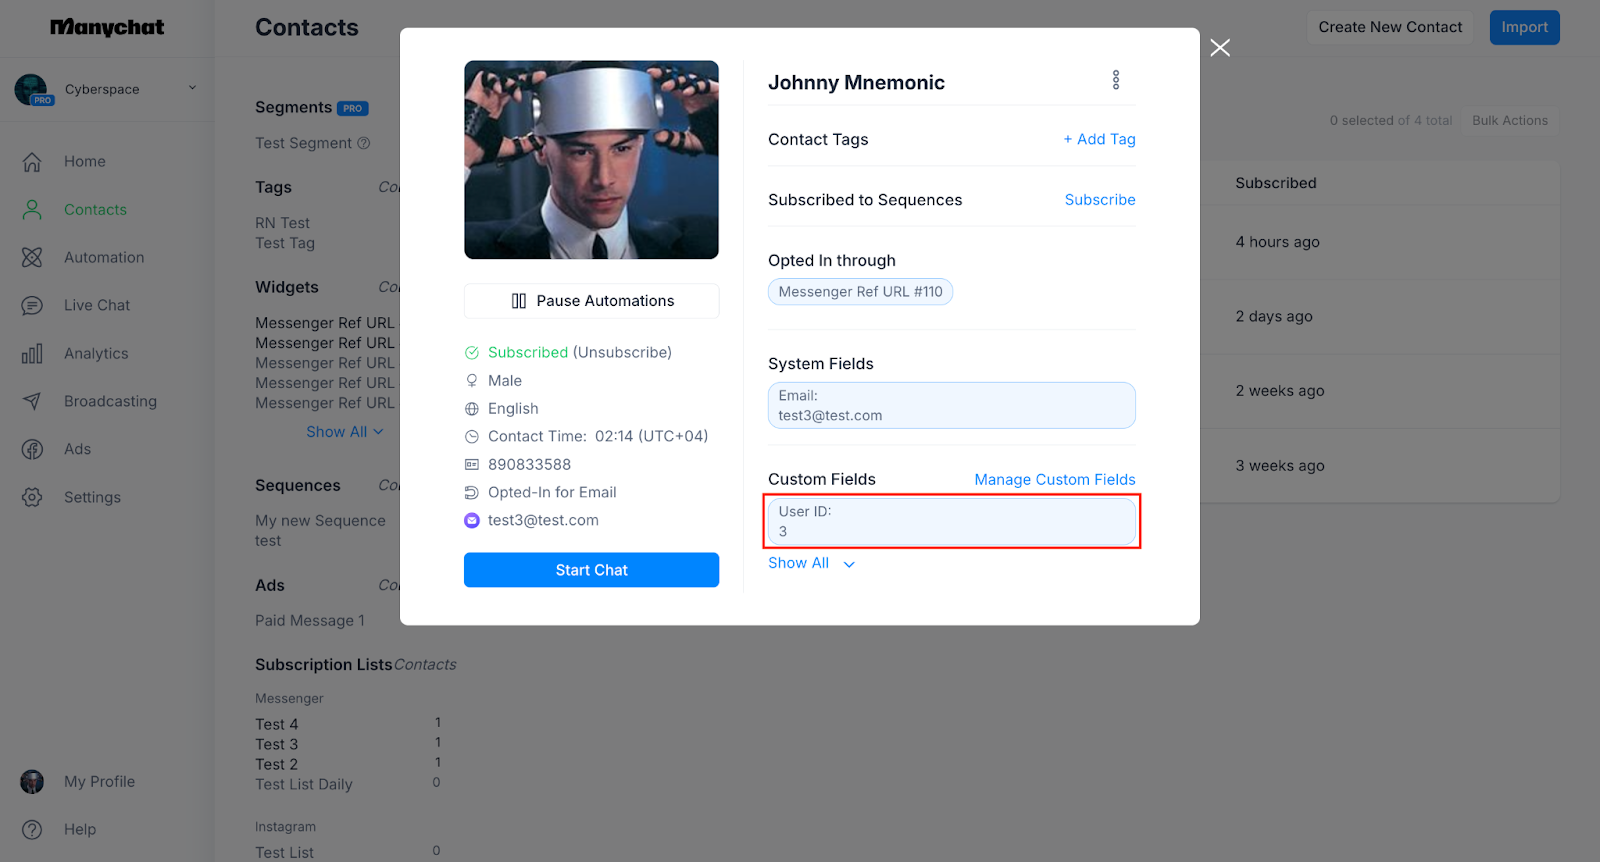Click the Pause Automations button
Image resolution: width=1600 pixels, height=862 pixels.
coord(591,301)
